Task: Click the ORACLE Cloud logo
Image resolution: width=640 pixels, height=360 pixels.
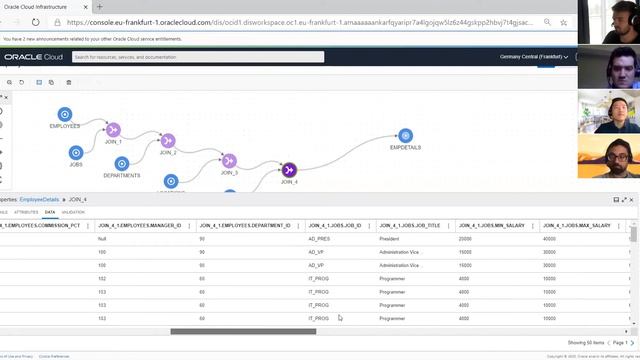Action: coord(33,57)
